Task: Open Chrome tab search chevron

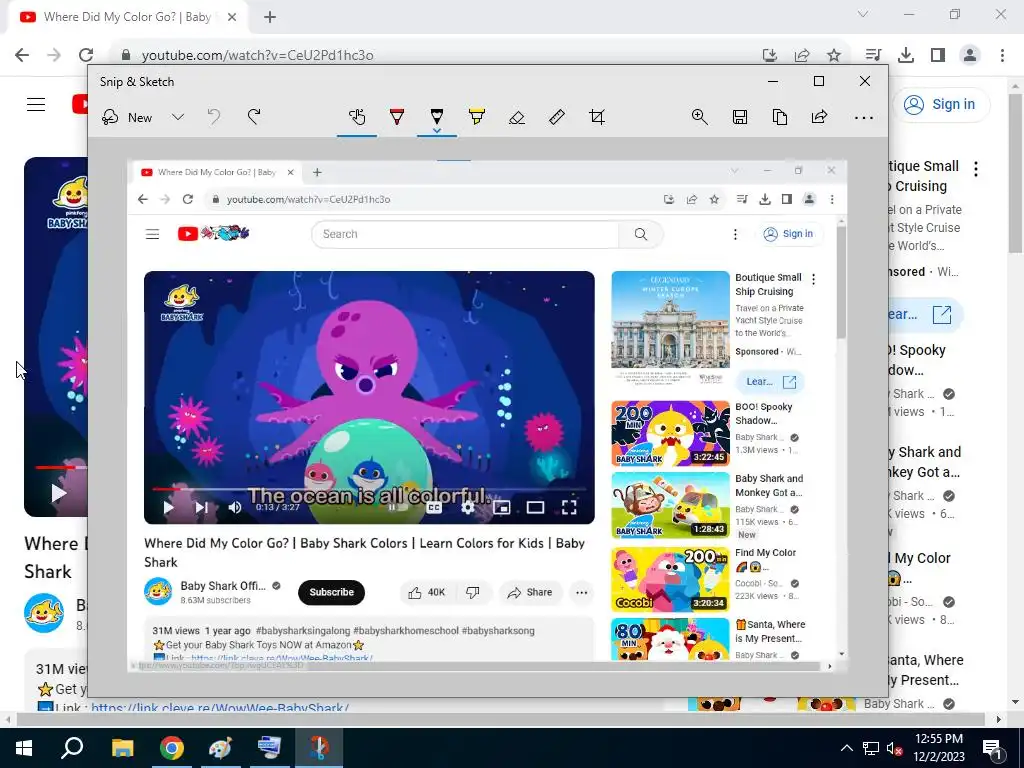Action: (x=863, y=14)
